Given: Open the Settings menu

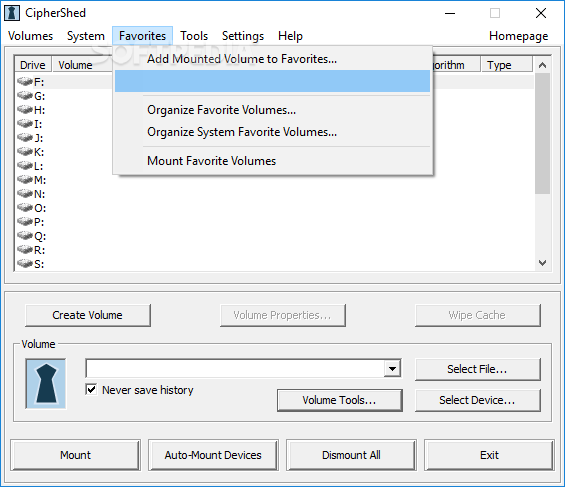Looking at the screenshot, I should (x=243, y=36).
